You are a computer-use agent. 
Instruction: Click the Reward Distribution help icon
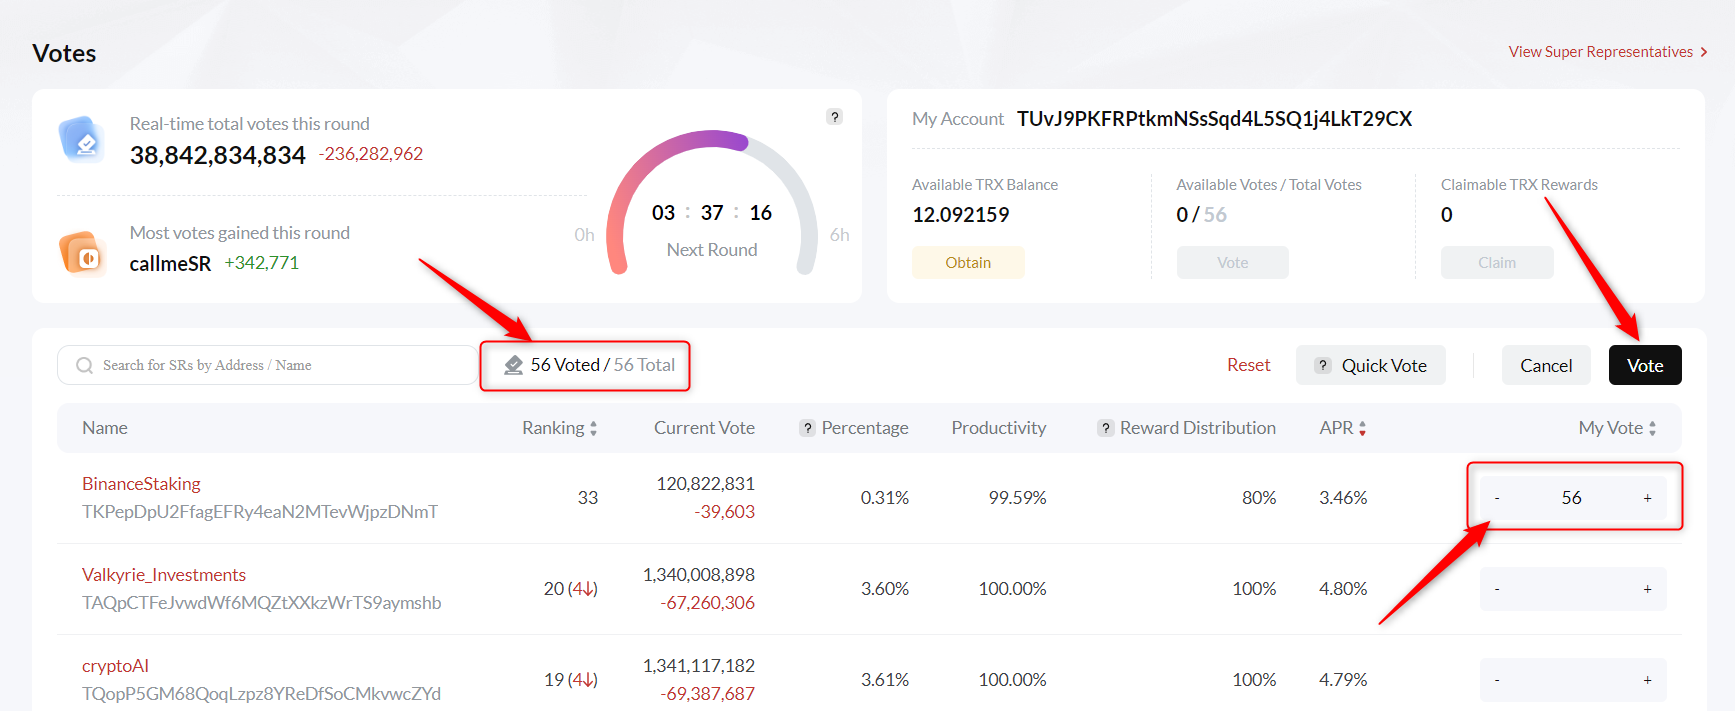click(x=1105, y=428)
